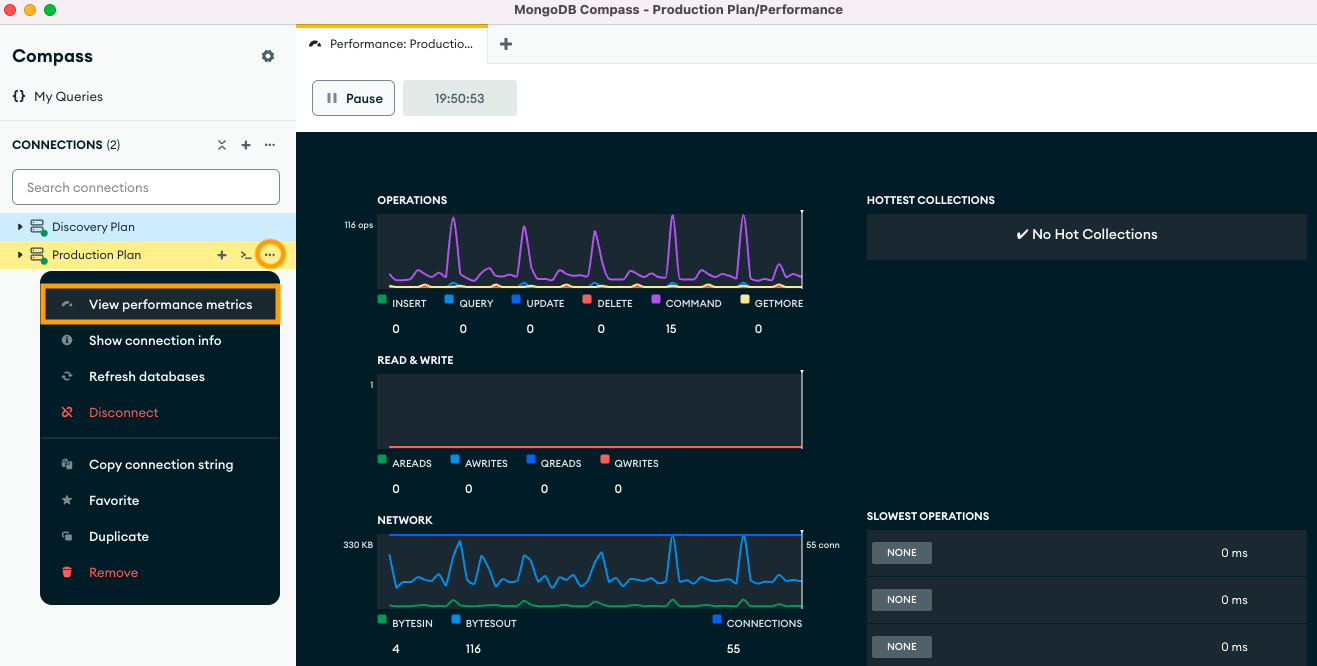Click info icon beside Show connection info
The width and height of the screenshot is (1317, 666).
coord(67,341)
